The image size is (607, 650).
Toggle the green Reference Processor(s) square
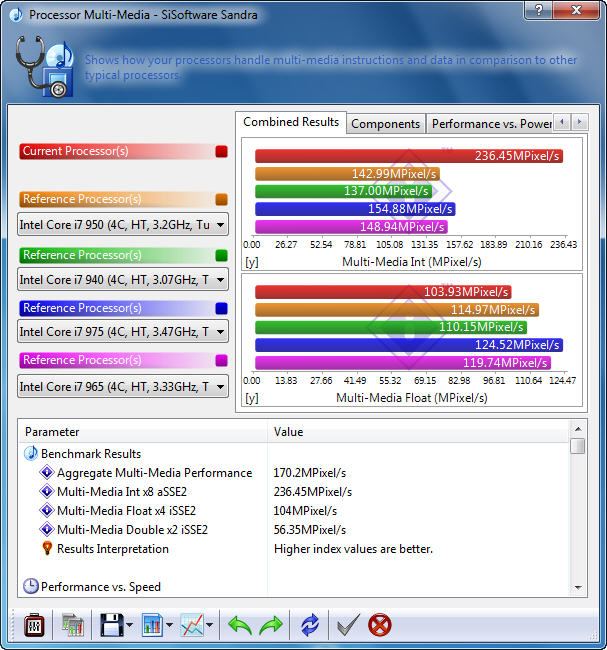[x=221, y=255]
